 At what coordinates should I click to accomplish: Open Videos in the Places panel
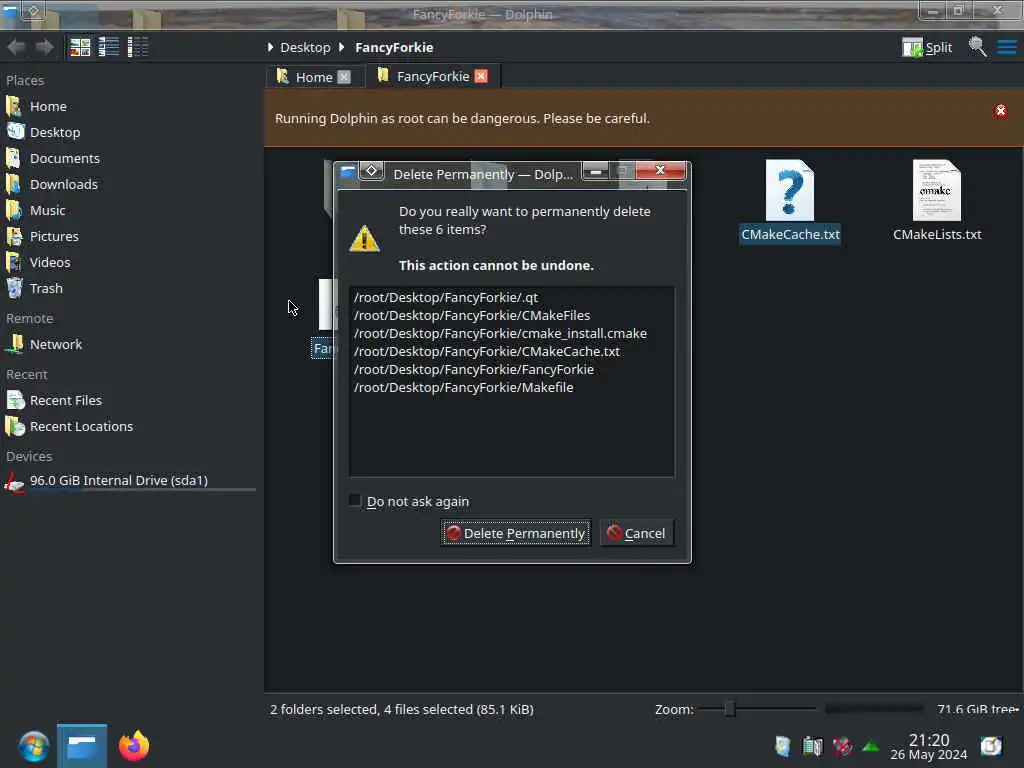(x=50, y=263)
